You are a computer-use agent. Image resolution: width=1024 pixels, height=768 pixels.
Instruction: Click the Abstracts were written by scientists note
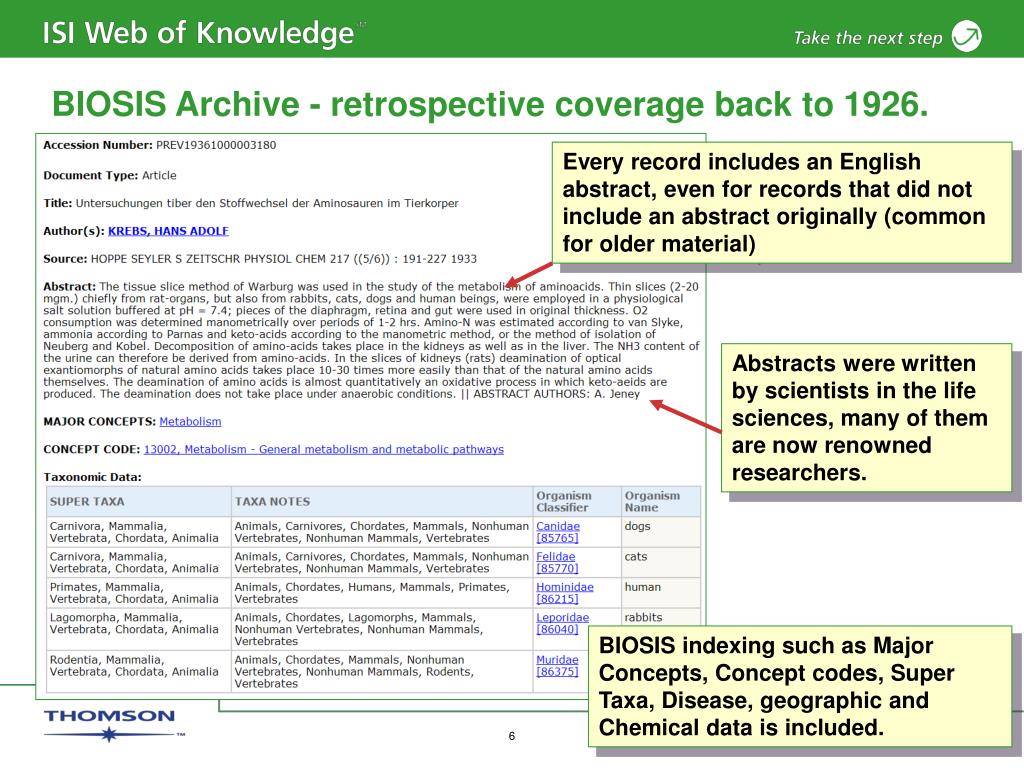point(867,418)
